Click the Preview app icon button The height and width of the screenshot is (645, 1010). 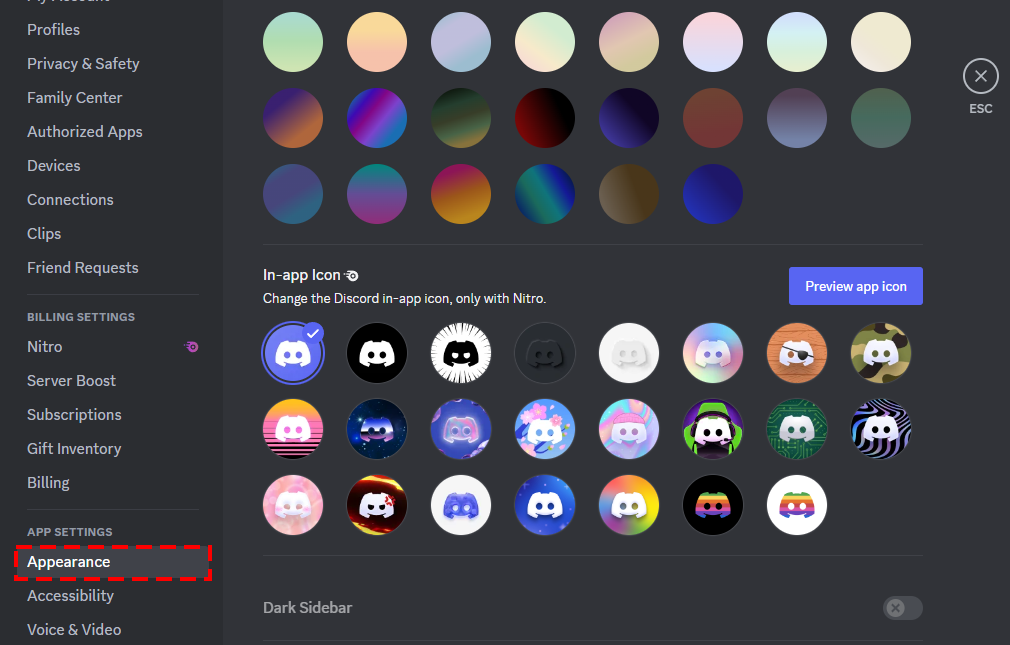pyautogui.click(x=855, y=286)
